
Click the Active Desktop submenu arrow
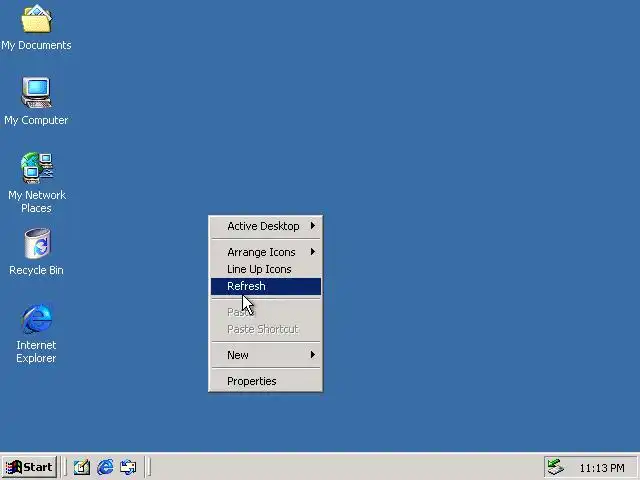313,226
